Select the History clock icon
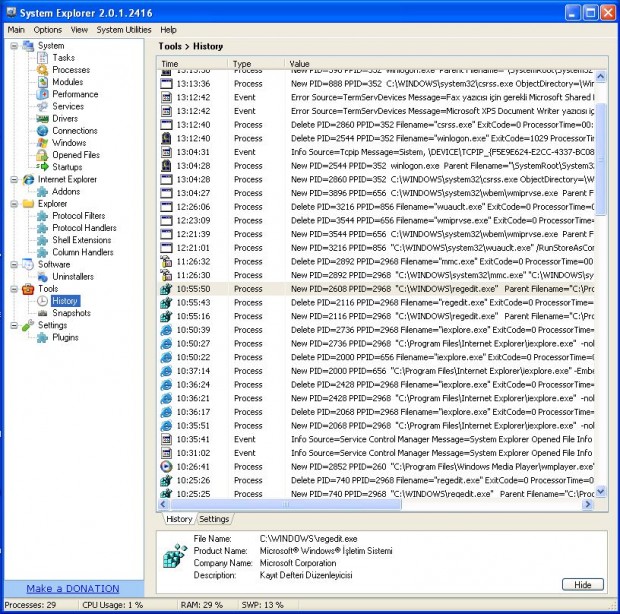Screen dimensions: 620x614 (42, 301)
